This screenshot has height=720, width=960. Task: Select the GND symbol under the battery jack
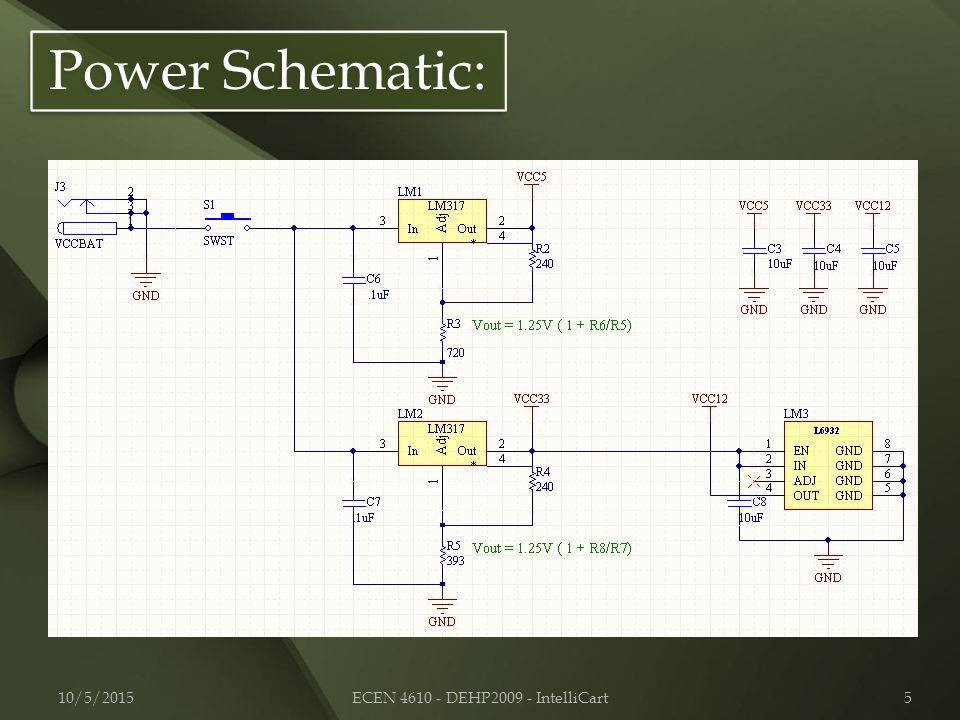coord(146,287)
